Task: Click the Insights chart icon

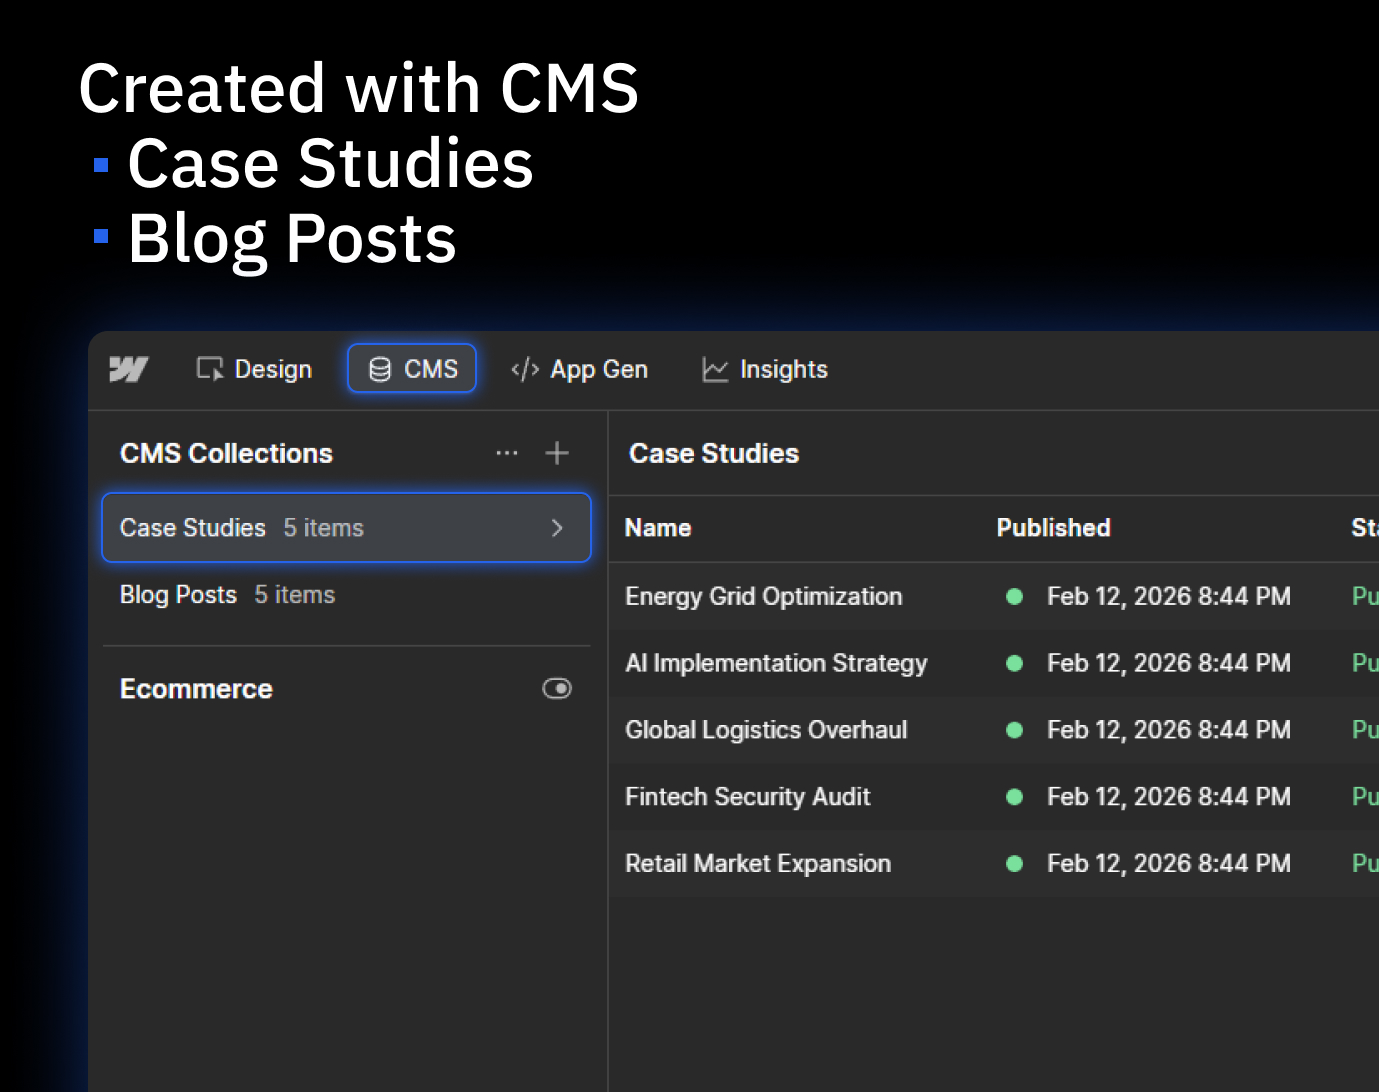Action: (713, 369)
